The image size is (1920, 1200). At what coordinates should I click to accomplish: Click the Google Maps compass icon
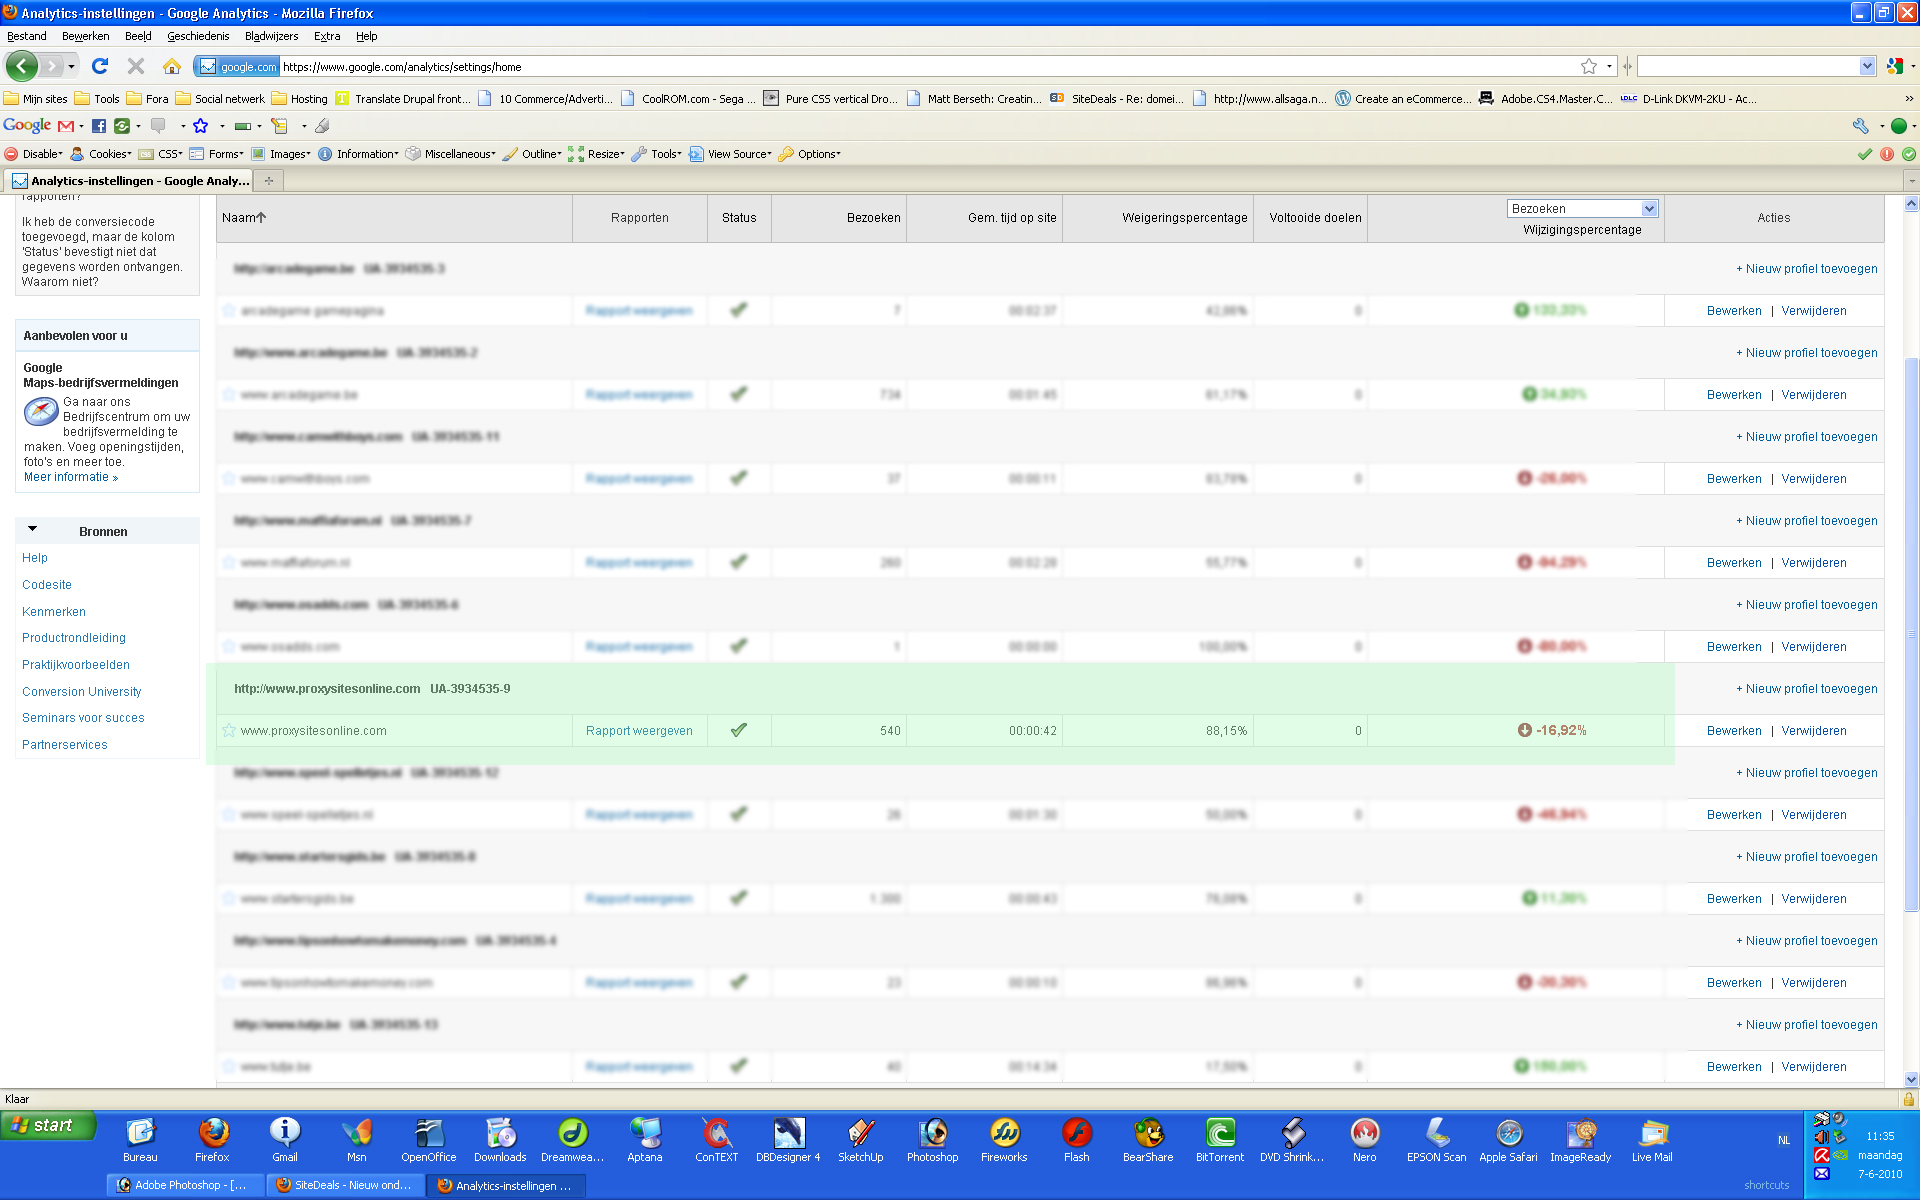(x=41, y=411)
